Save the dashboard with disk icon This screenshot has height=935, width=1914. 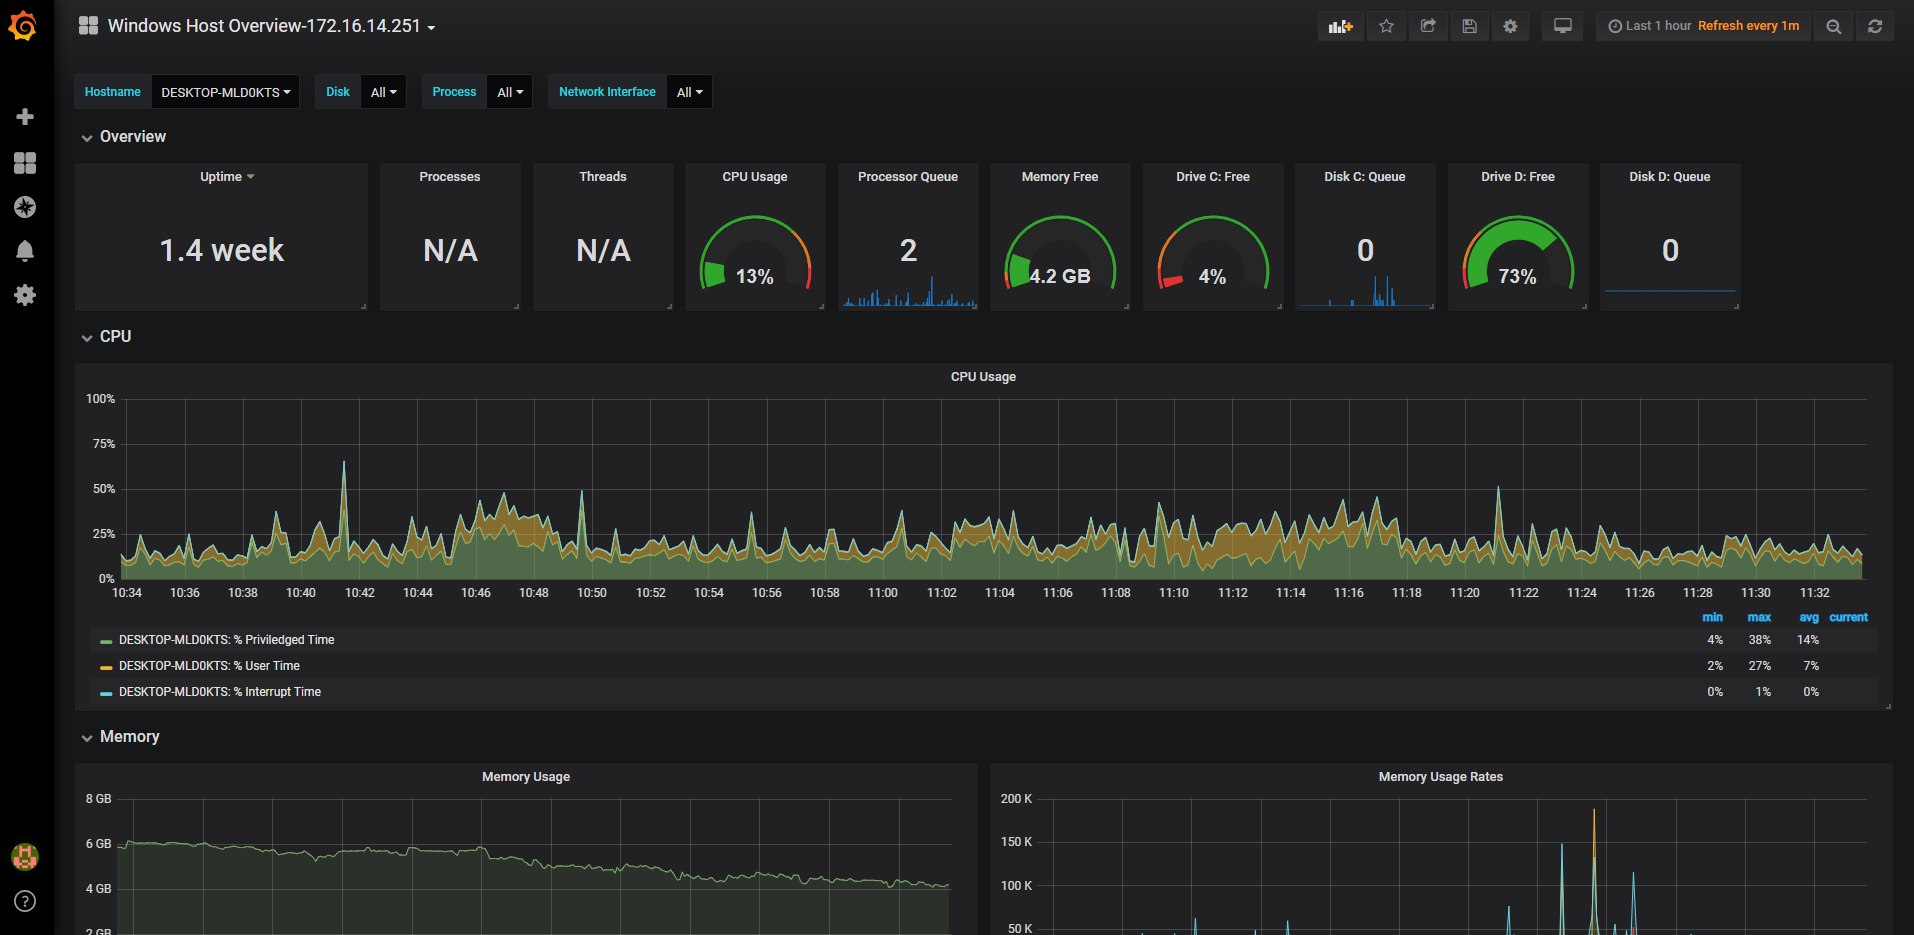(1469, 27)
